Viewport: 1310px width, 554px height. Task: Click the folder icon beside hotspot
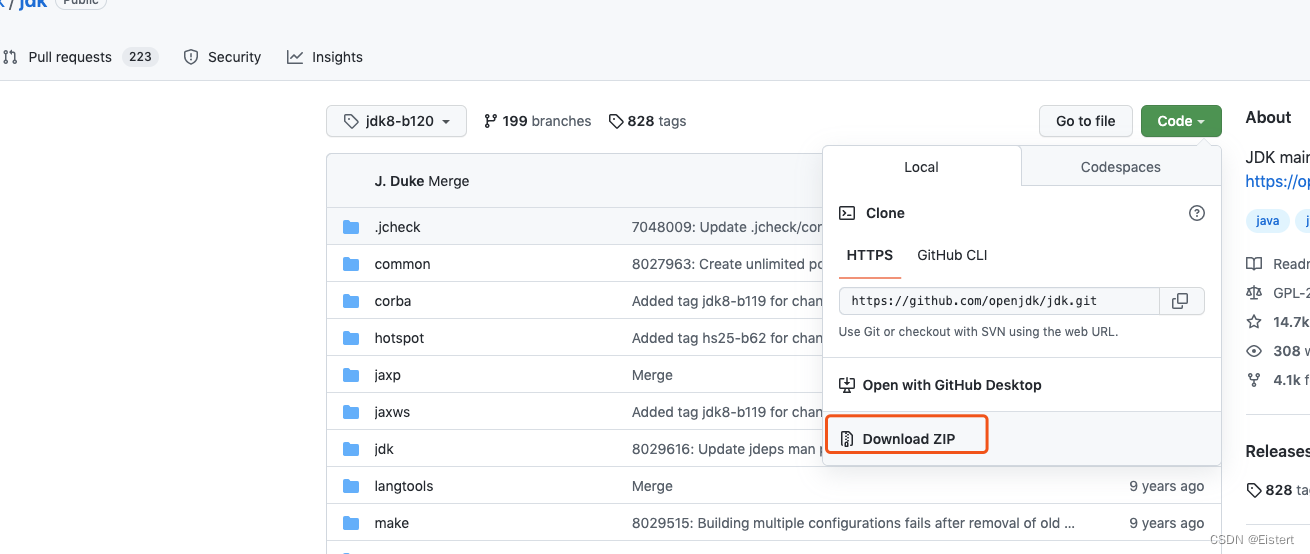click(x=351, y=338)
